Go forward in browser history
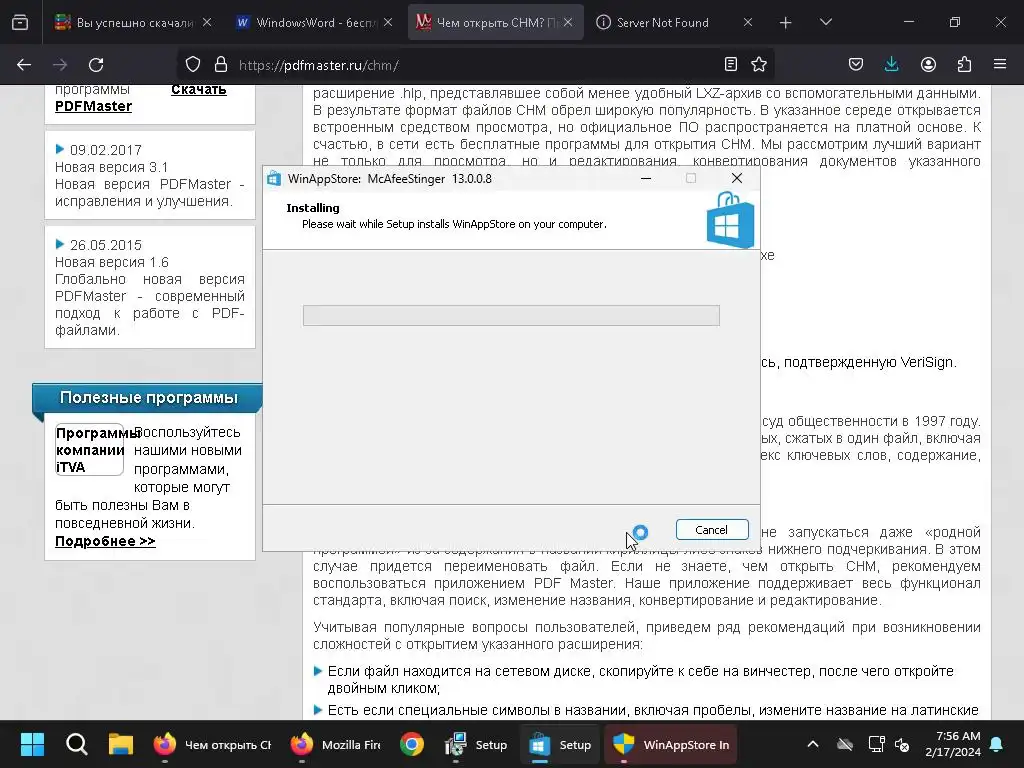 (60, 65)
